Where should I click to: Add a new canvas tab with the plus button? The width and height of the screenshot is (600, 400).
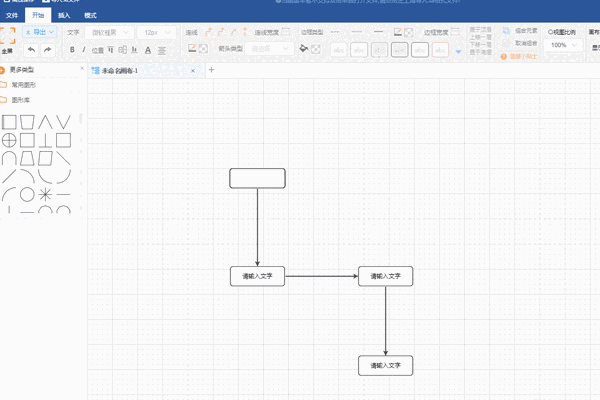tap(211, 70)
